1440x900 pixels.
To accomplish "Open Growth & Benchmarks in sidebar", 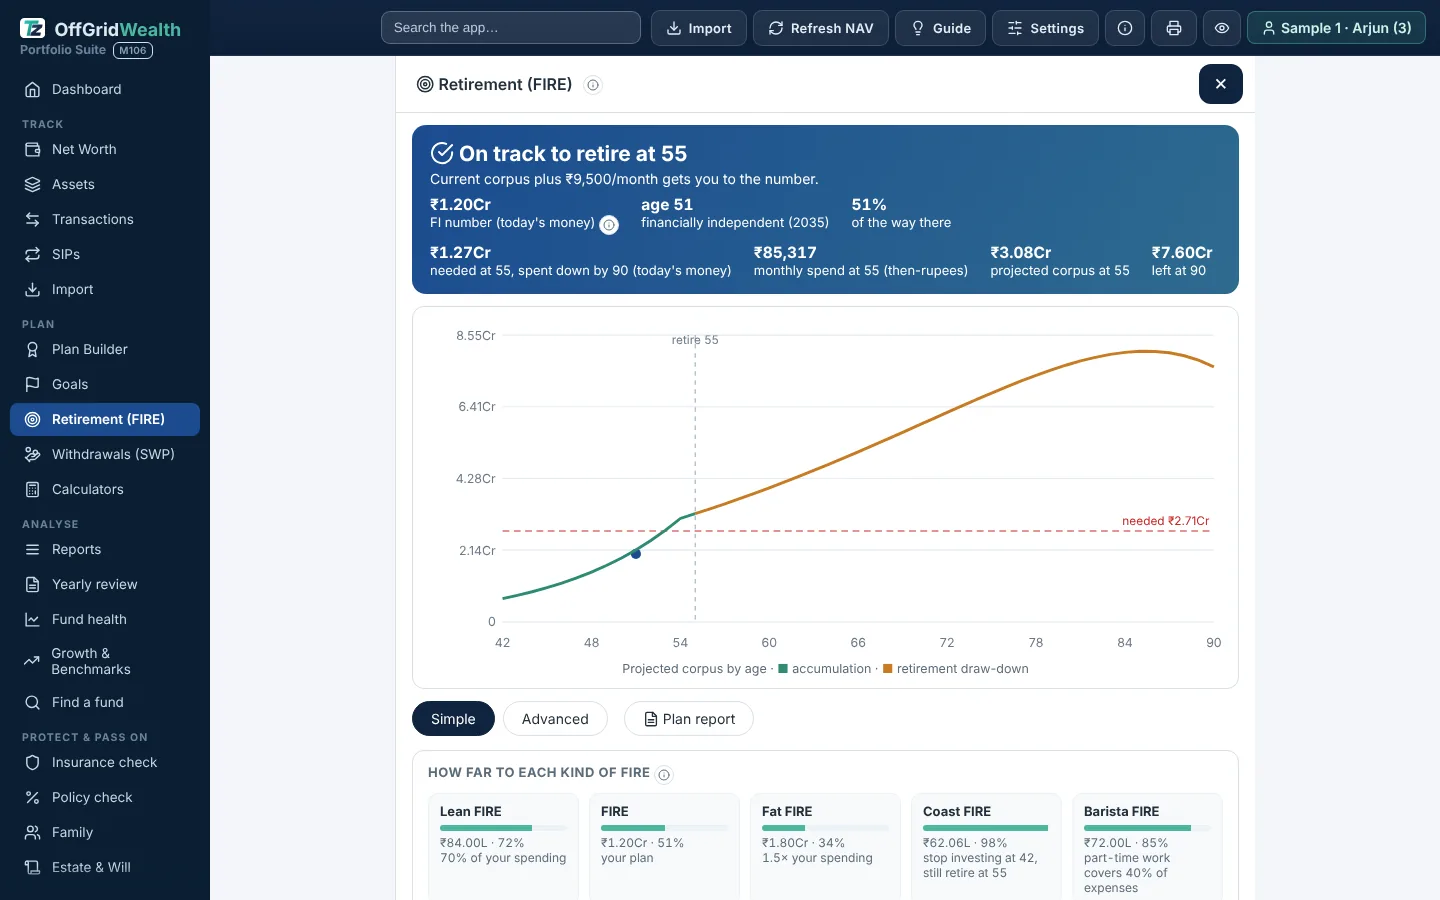I will pyautogui.click(x=105, y=661).
